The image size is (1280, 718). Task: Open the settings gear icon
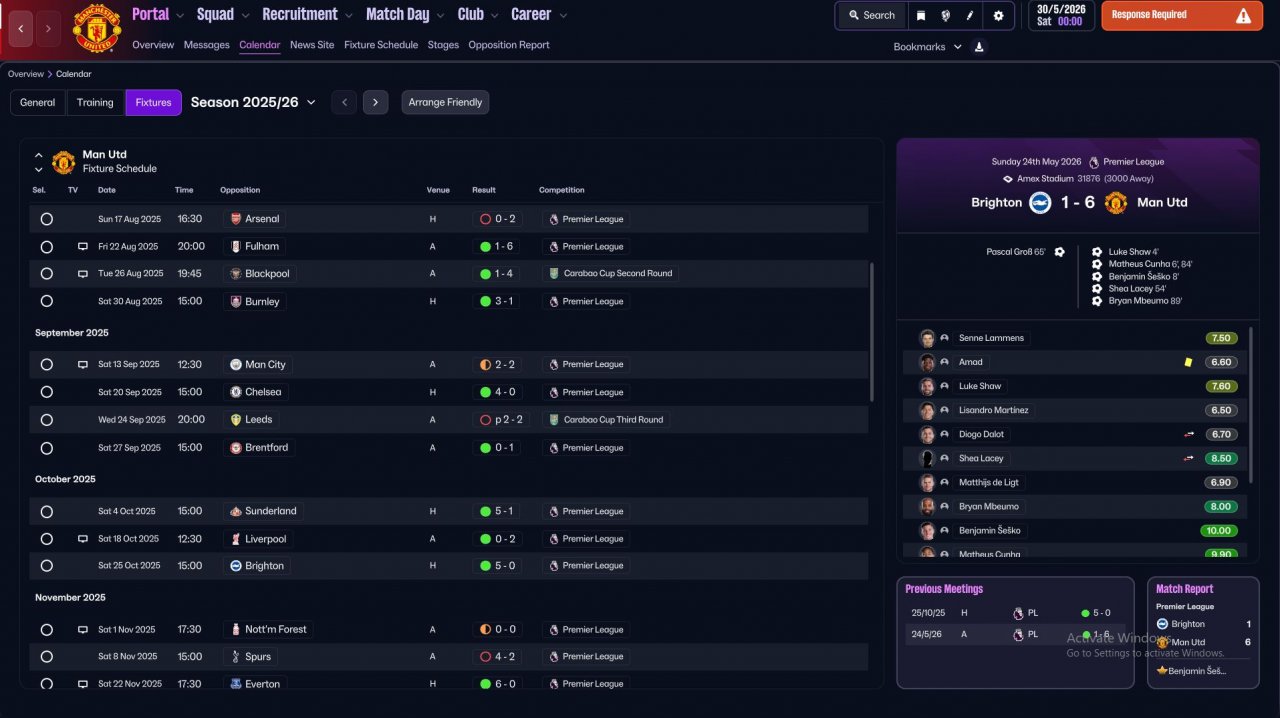[998, 15]
